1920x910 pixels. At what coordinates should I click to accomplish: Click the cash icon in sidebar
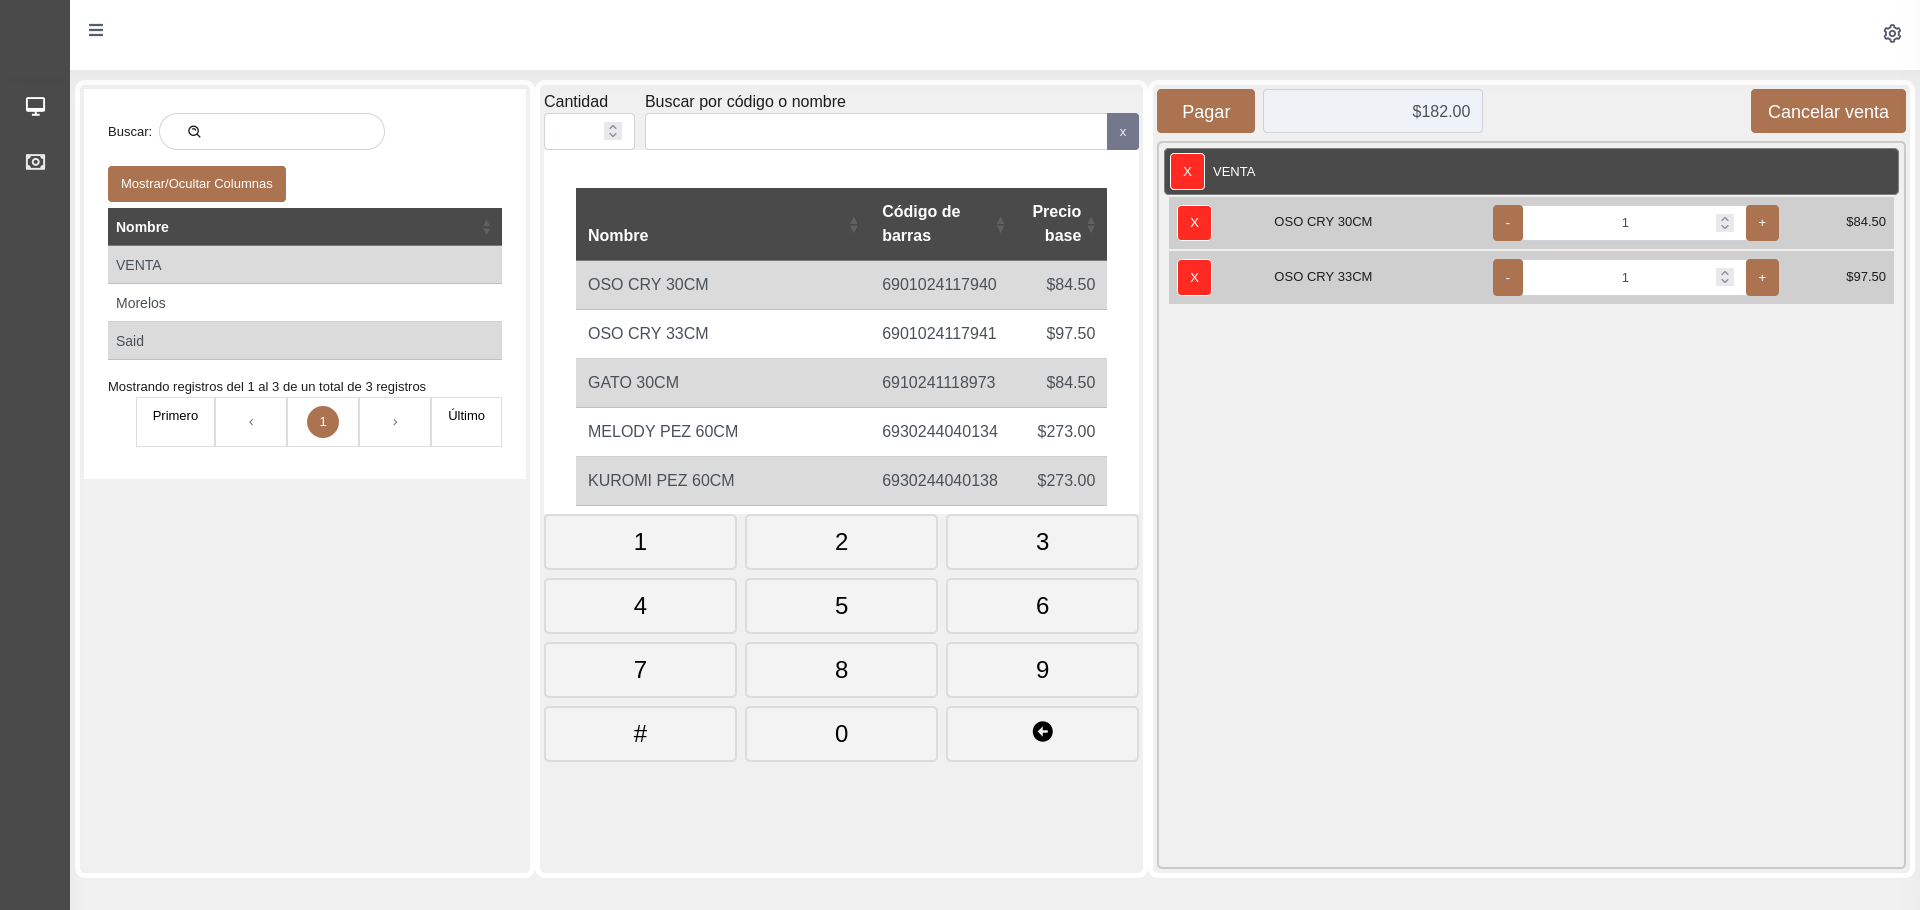point(35,162)
